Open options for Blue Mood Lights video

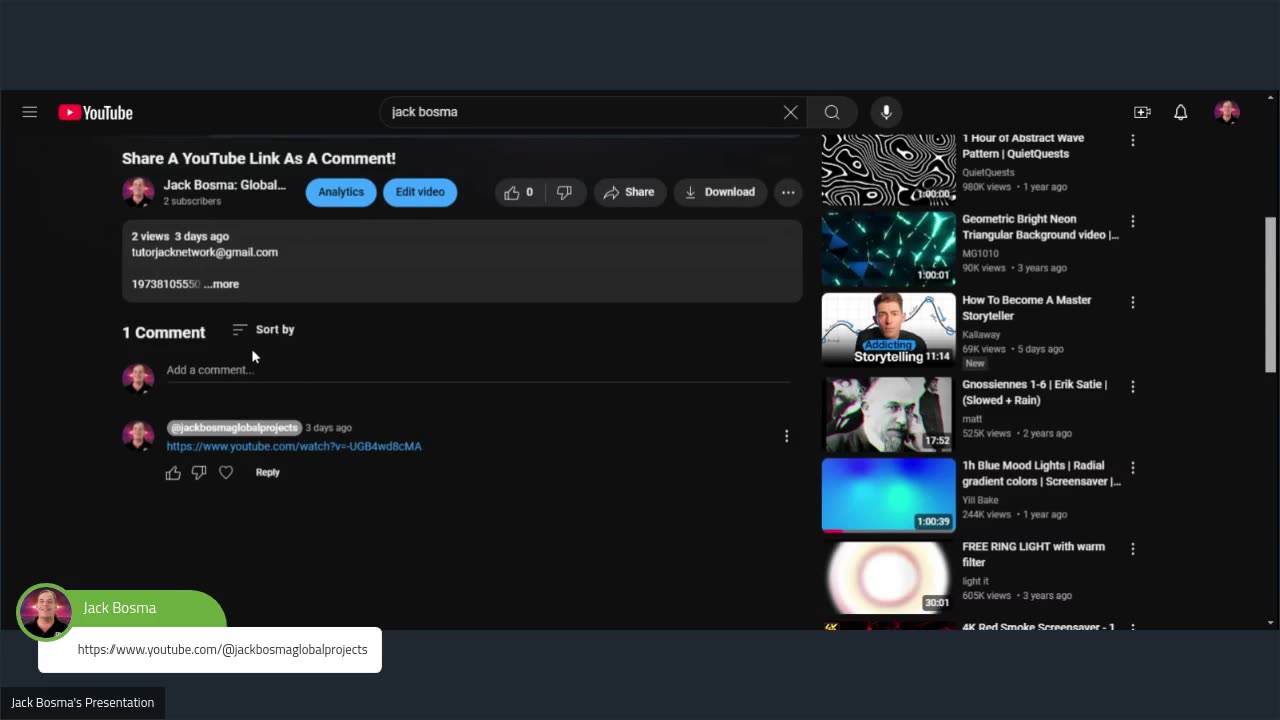1133,467
